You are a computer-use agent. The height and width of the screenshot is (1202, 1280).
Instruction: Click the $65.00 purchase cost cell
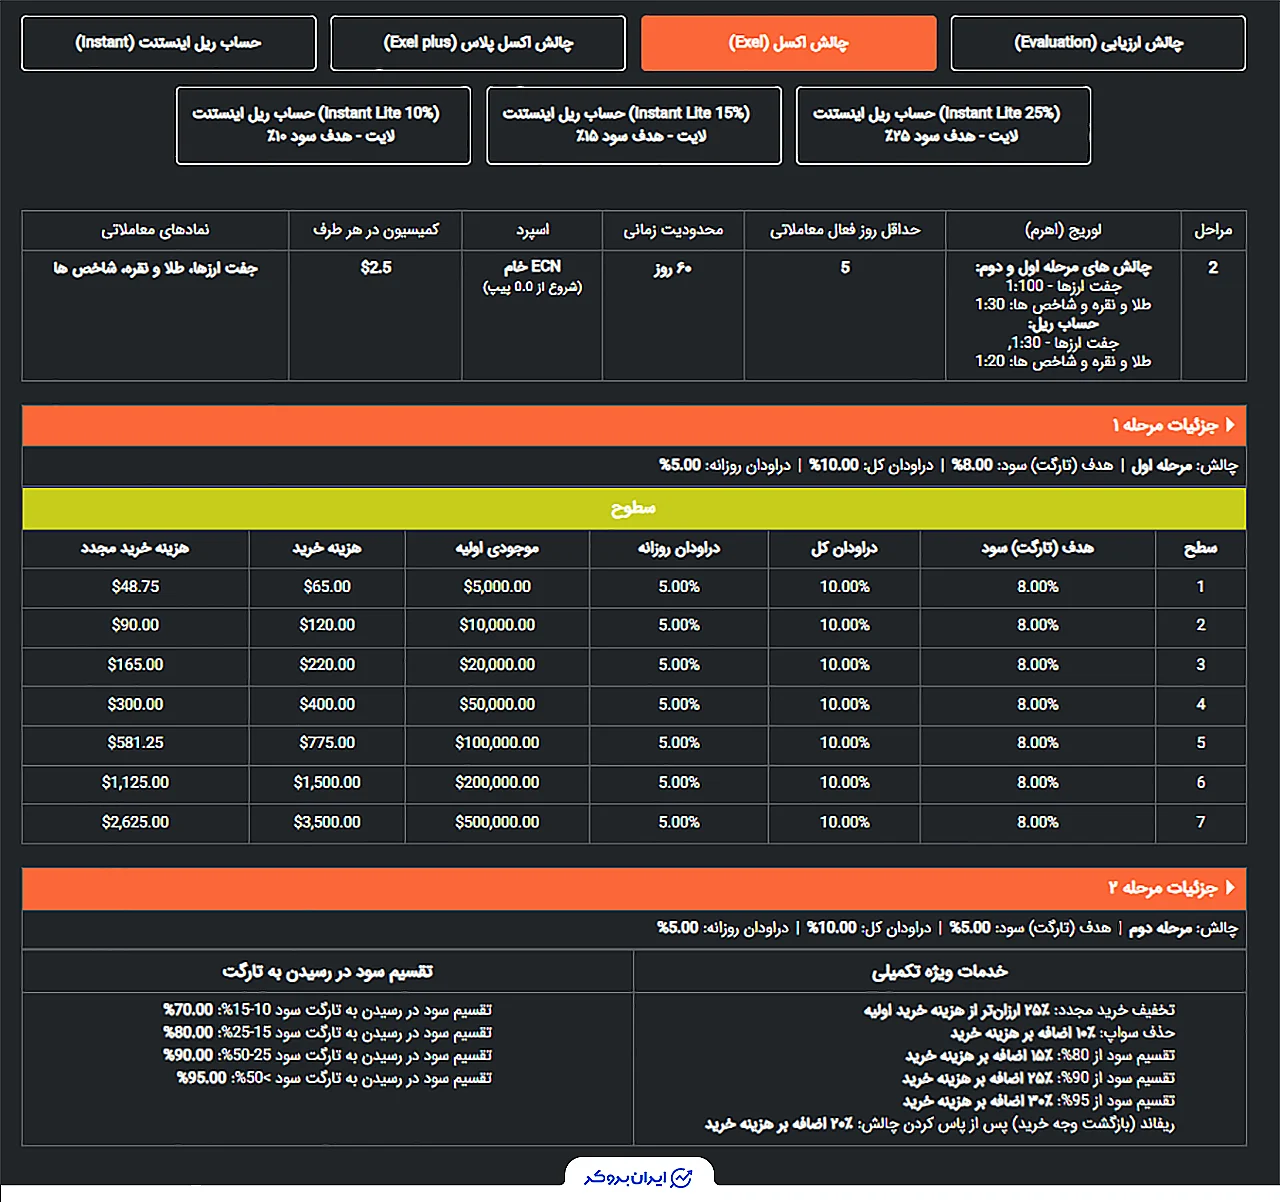point(327,587)
